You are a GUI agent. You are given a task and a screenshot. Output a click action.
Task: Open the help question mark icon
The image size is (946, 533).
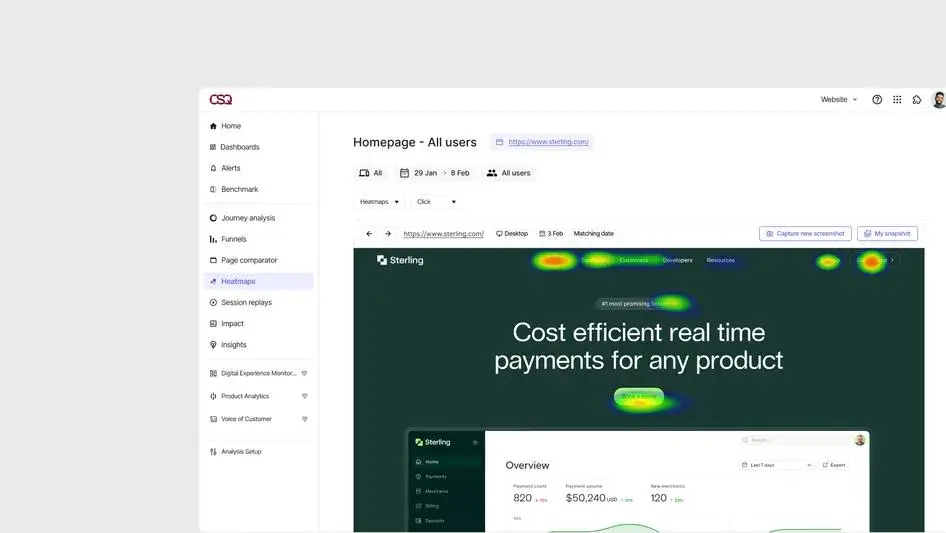(x=877, y=100)
